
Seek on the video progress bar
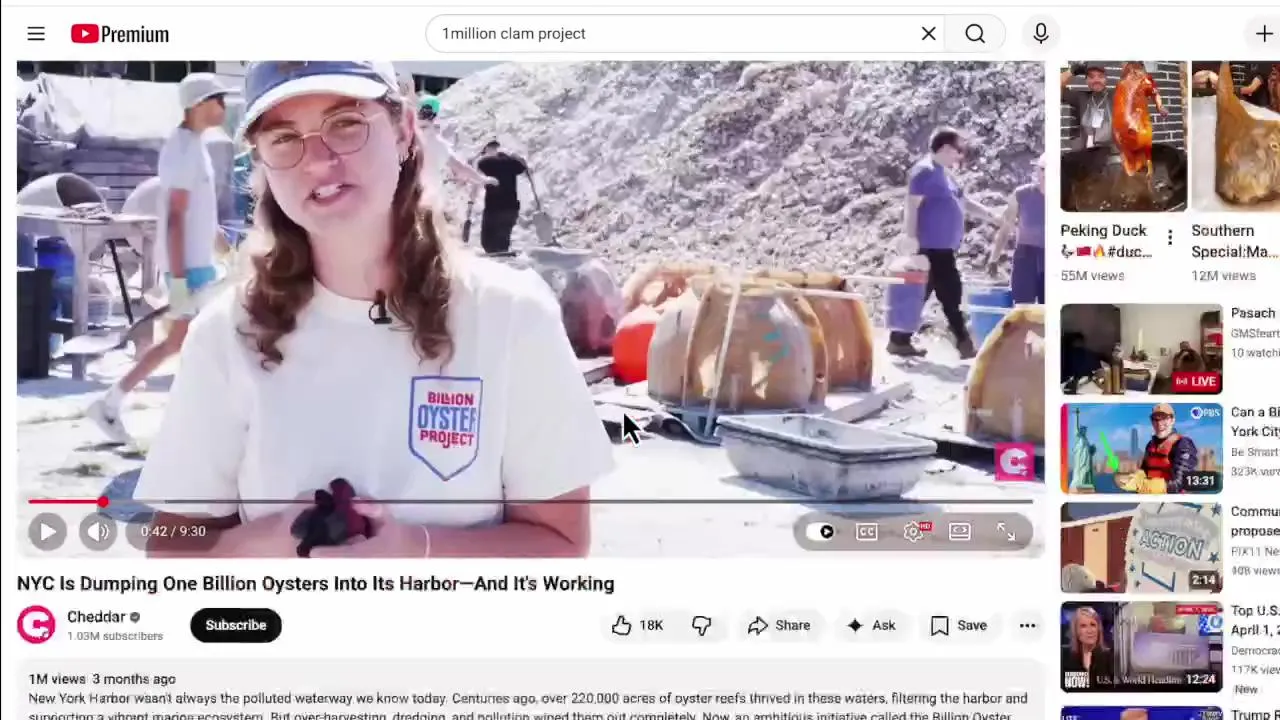(x=530, y=501)
